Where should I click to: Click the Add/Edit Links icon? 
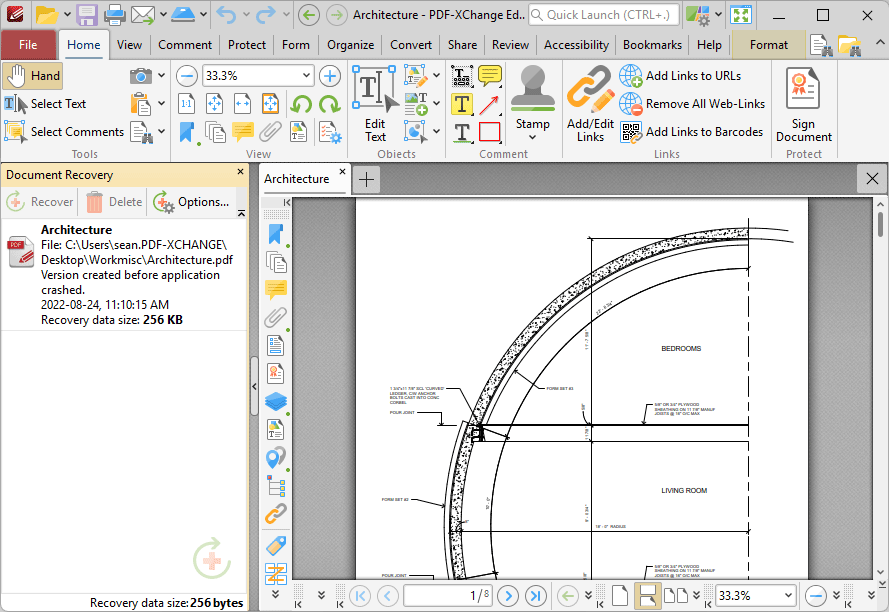point(590,104)
